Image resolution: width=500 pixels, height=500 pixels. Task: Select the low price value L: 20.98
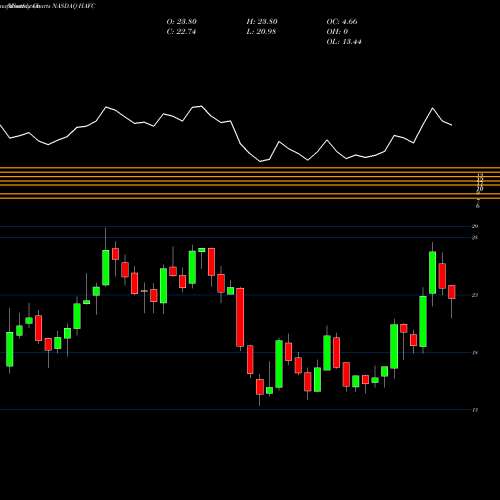pyautogui.click(x=261, y=32)
